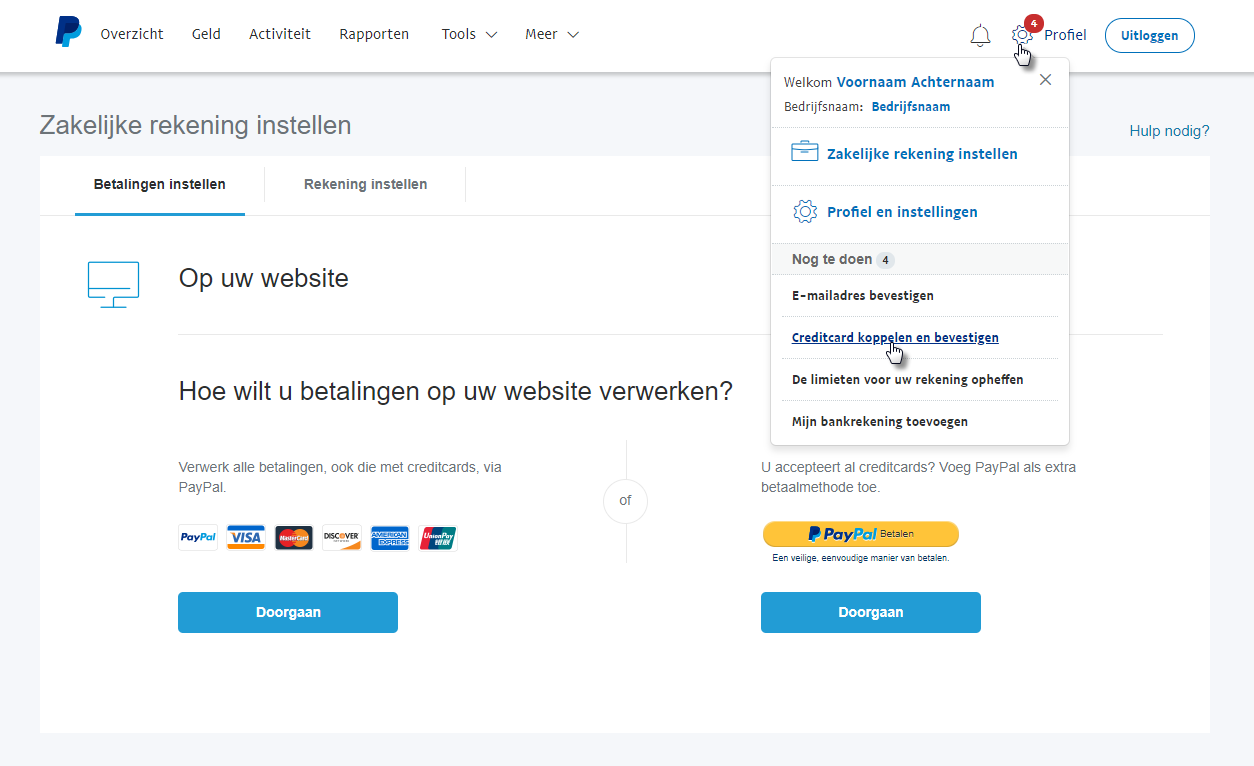The height and width of the screenshot is (766, 1254).
Task: Click the monitor icon next to Op uw website
Action: click(113, 284)
